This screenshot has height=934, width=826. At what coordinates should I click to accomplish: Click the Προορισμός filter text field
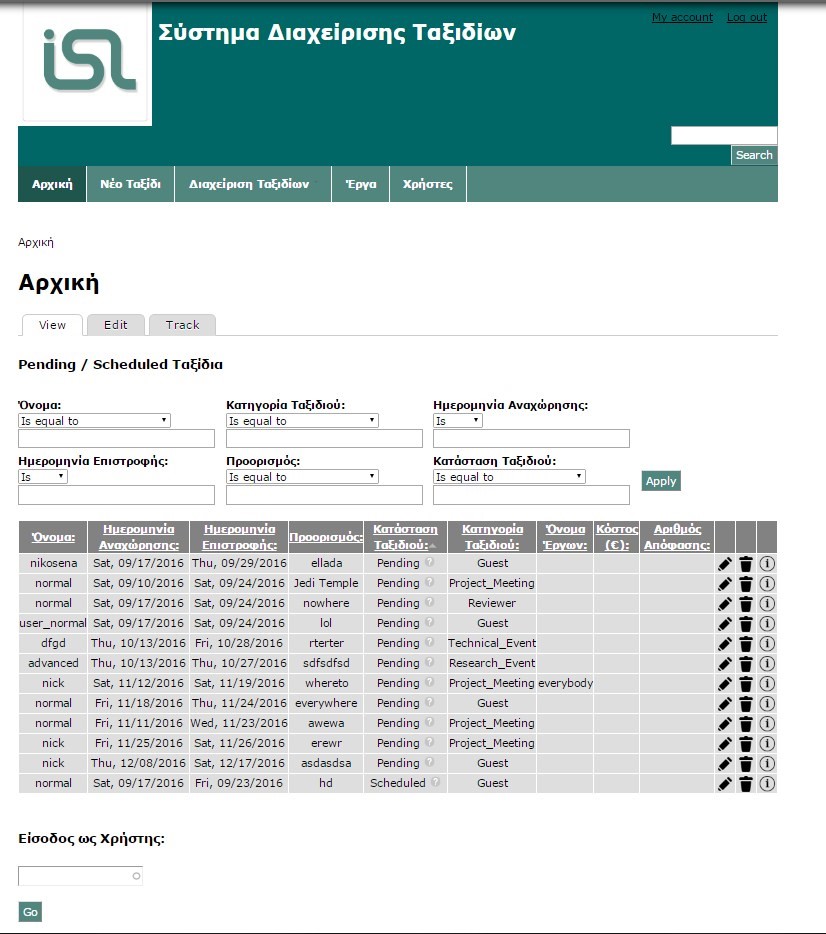tap(325, 495)
